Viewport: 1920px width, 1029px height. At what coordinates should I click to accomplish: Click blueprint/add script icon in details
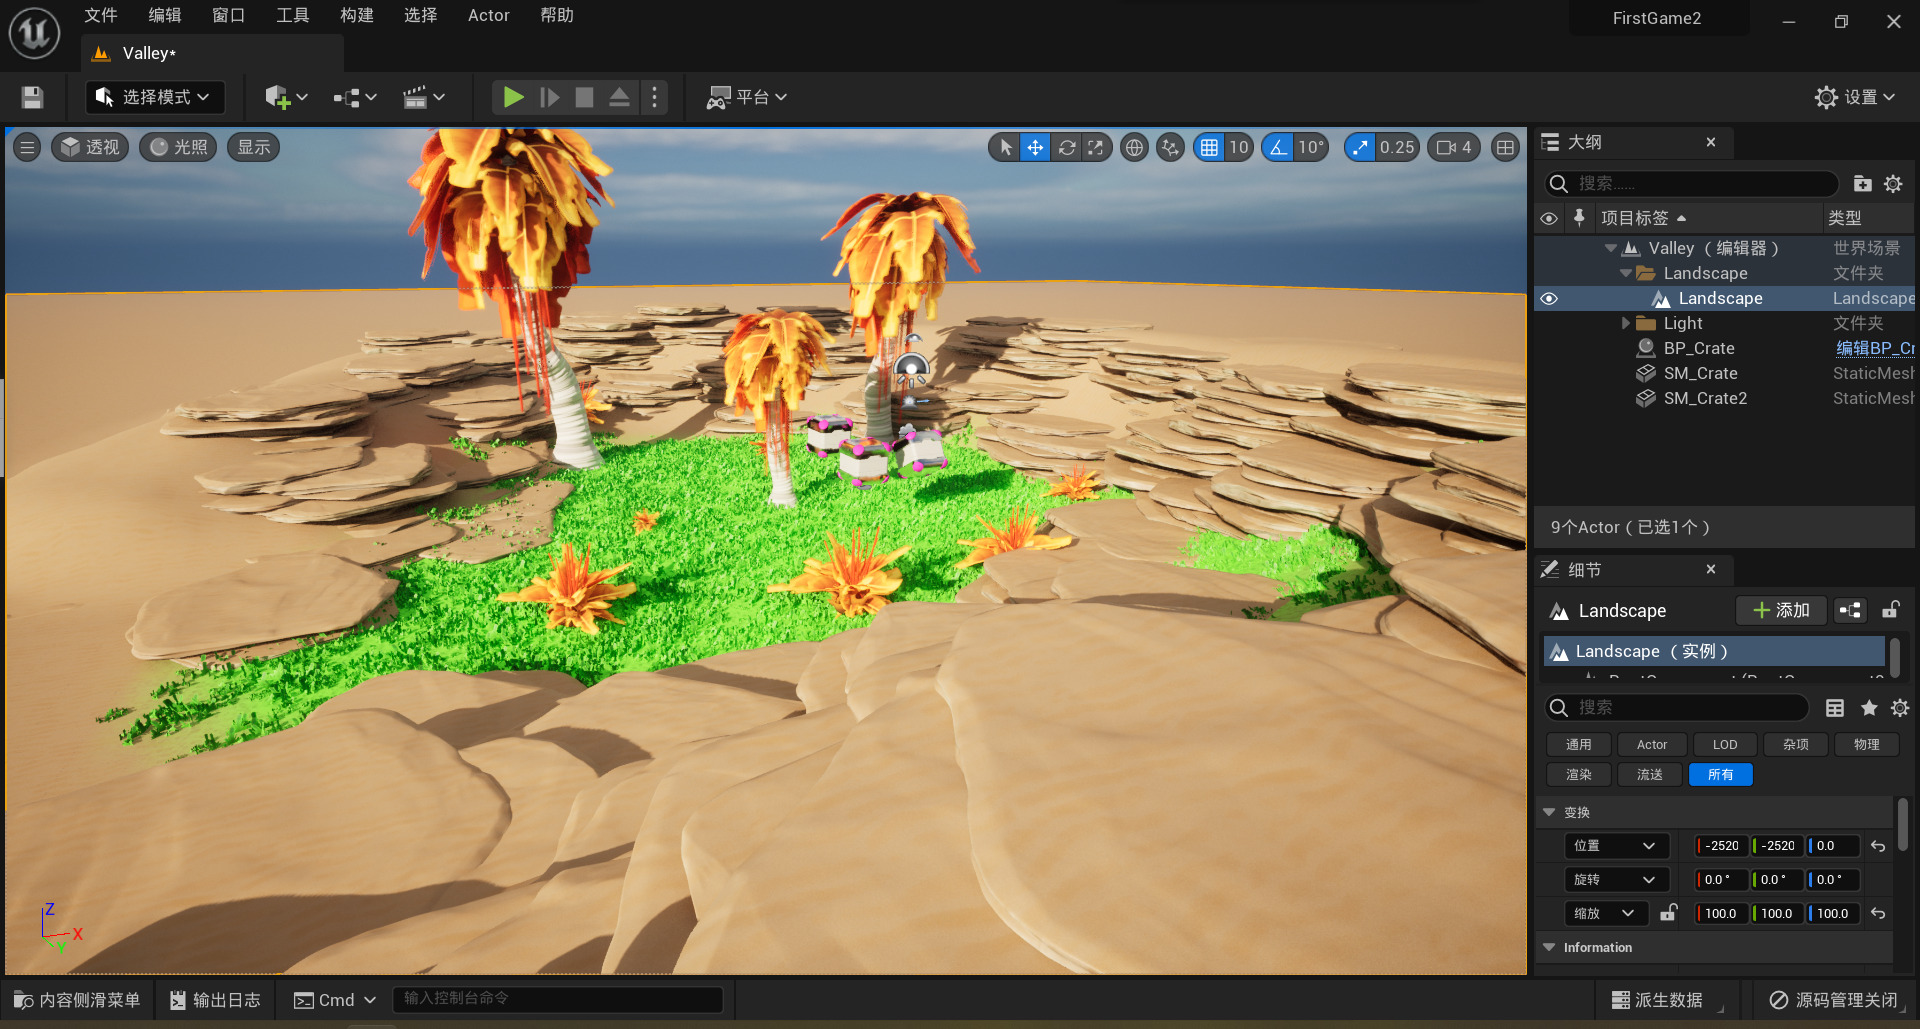click(1850, 610)
